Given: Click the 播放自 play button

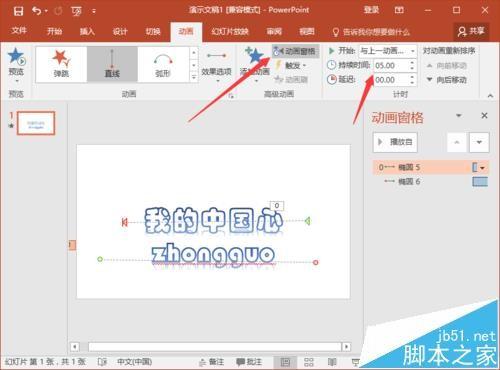Looking at the screenshot, I should tap(395, 142).
